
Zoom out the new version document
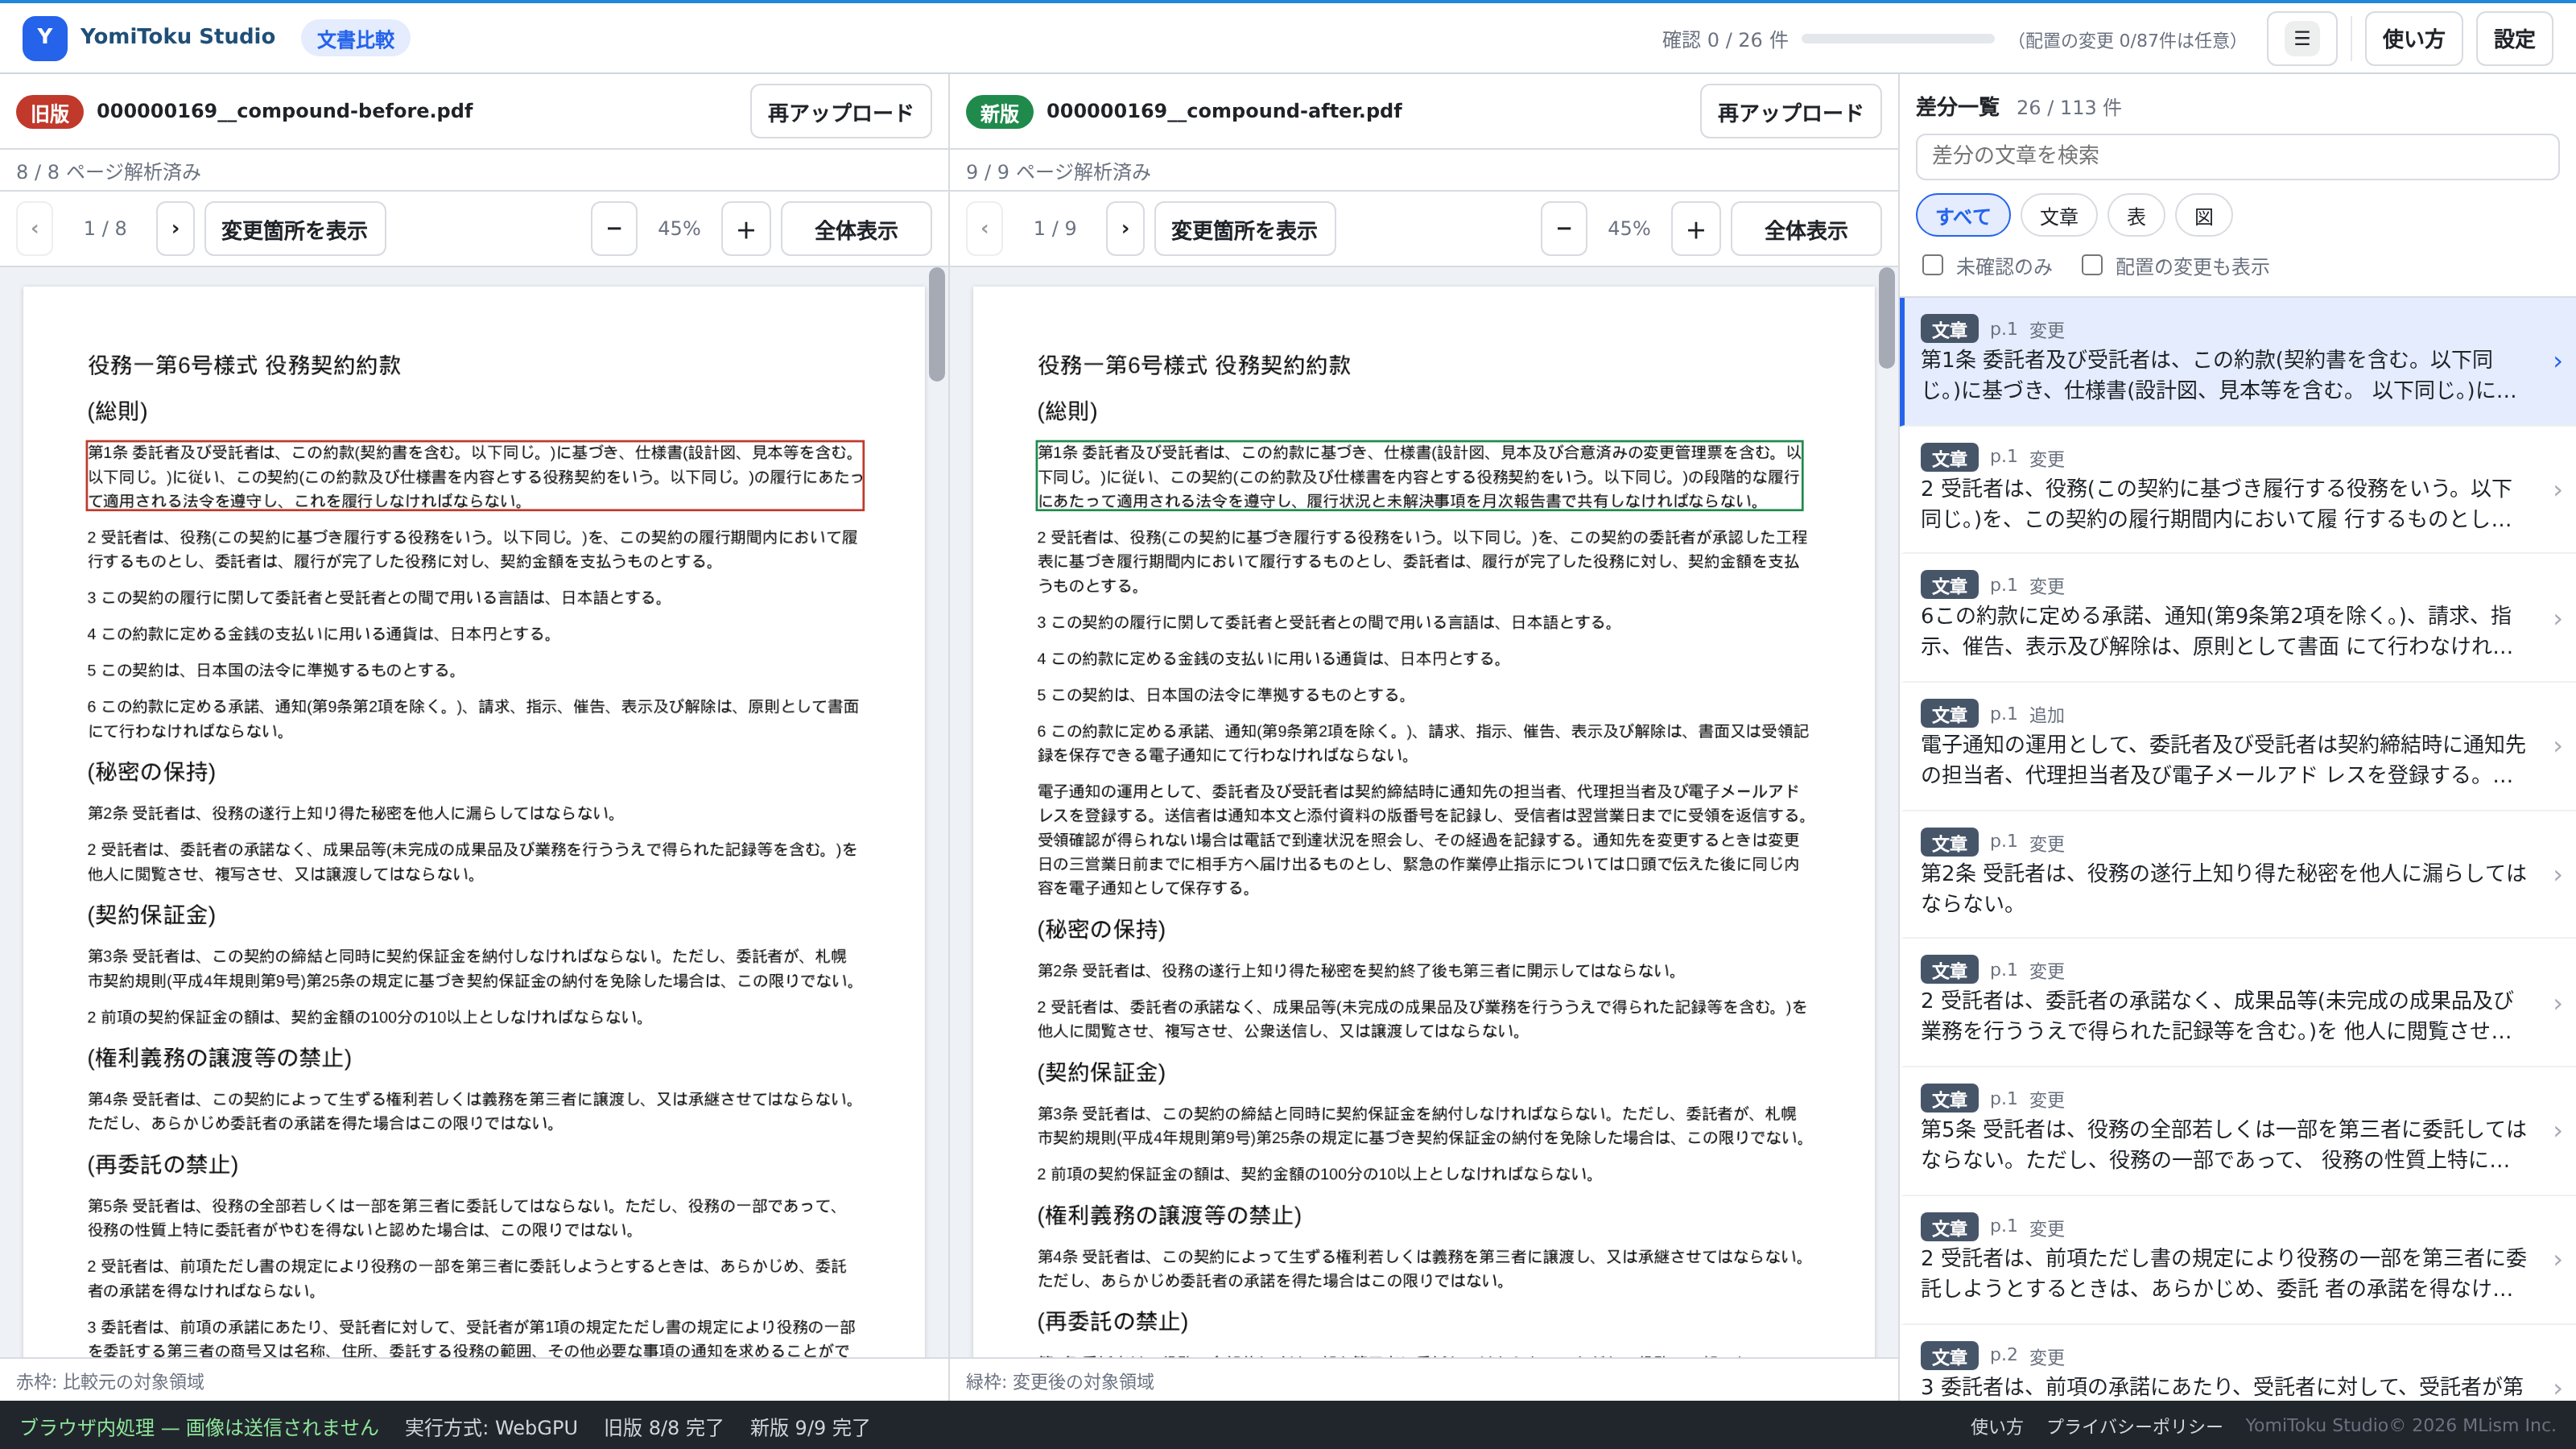coord(1564,229)
